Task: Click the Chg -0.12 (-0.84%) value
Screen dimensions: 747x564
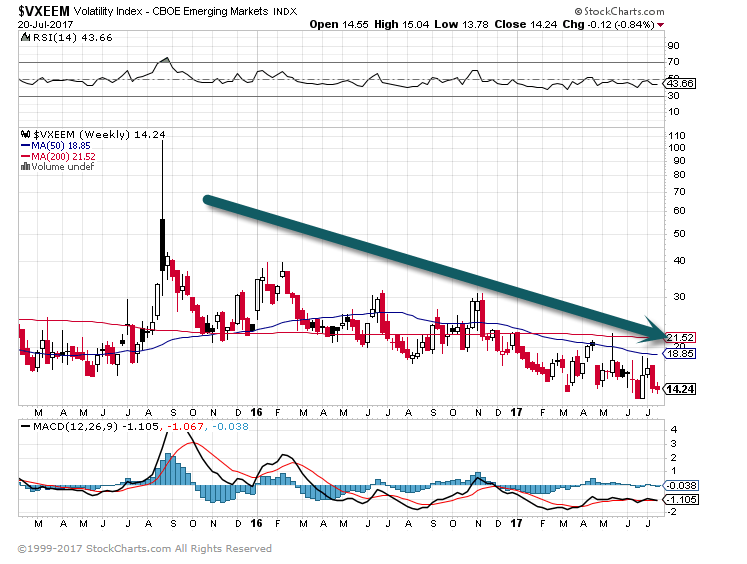Action: (608, 24)
